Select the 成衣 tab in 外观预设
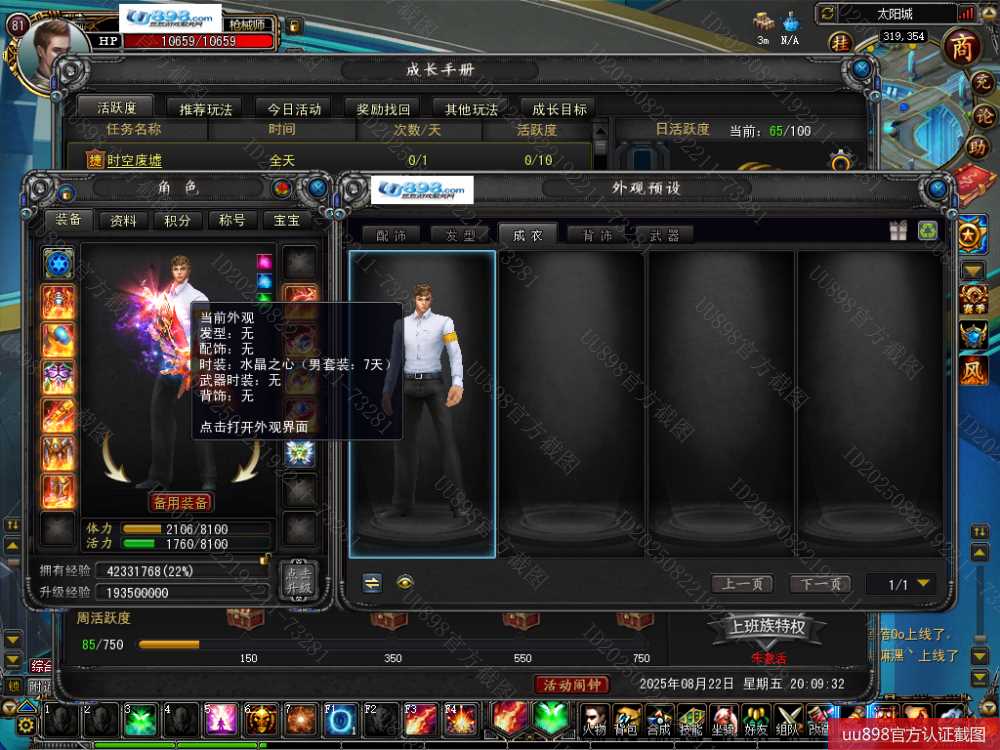 click(528, 235)
